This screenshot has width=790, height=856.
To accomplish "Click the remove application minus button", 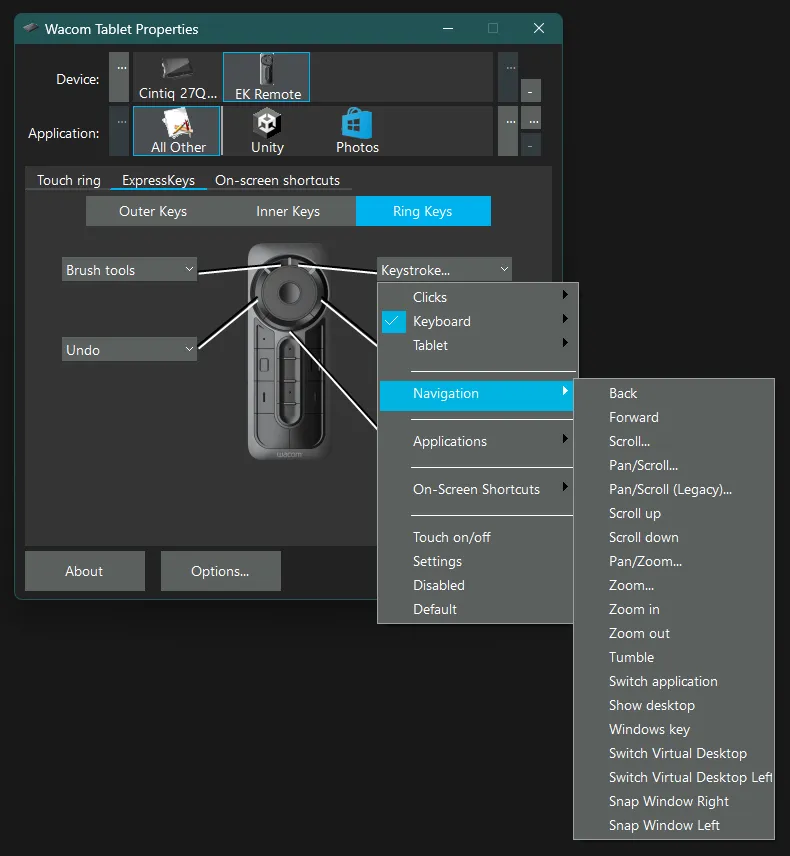I will tap(530, 146).
